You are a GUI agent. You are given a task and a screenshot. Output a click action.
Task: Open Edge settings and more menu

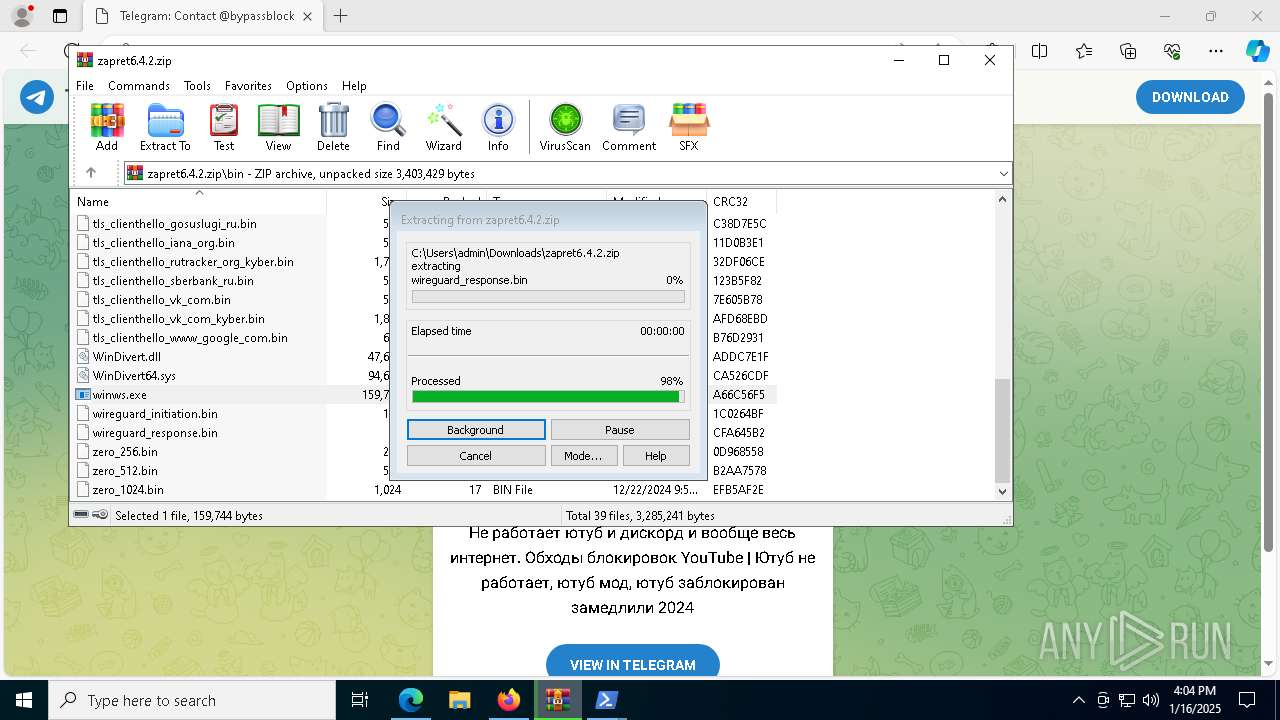(1216, 51)
